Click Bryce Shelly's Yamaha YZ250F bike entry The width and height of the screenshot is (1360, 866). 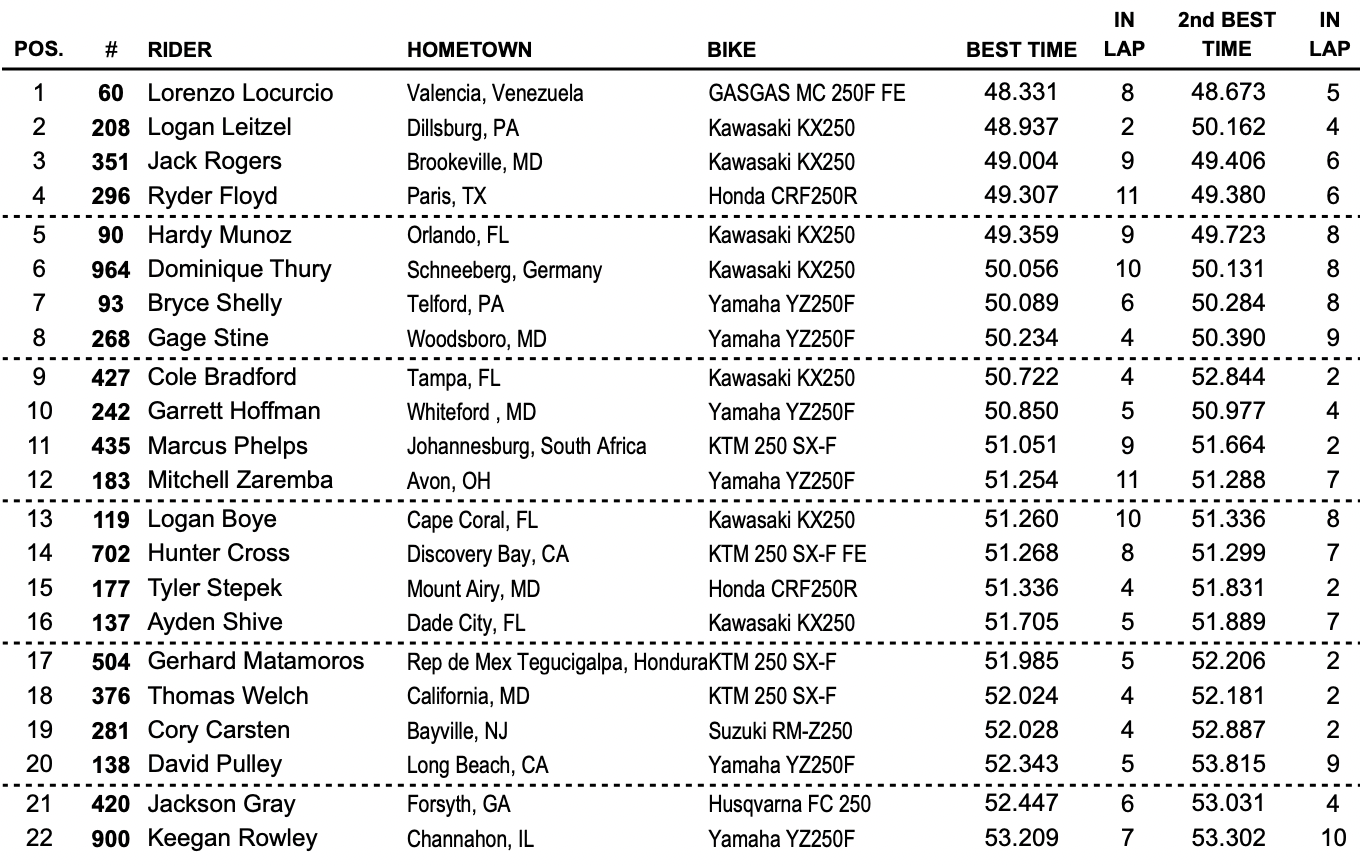pos(781,304)
